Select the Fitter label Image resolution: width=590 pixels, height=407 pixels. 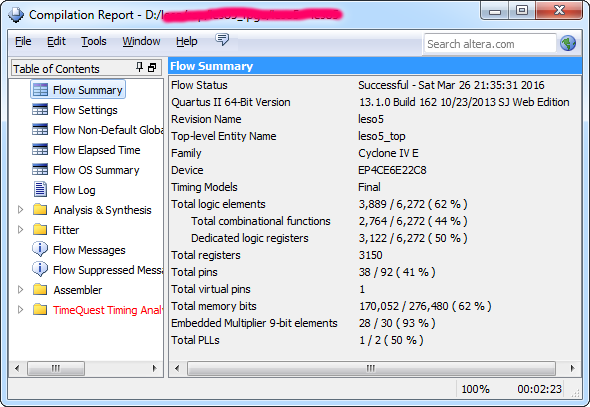coord(66,230)
